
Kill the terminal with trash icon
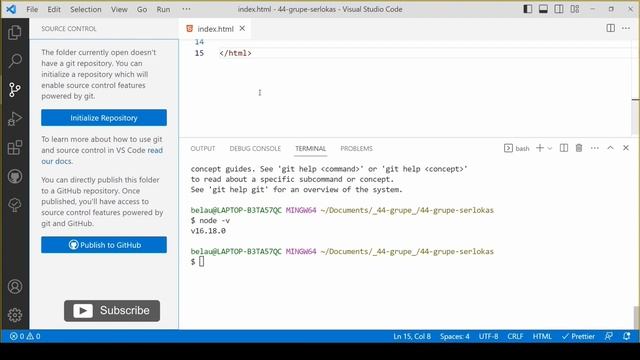tap(579, 148)
